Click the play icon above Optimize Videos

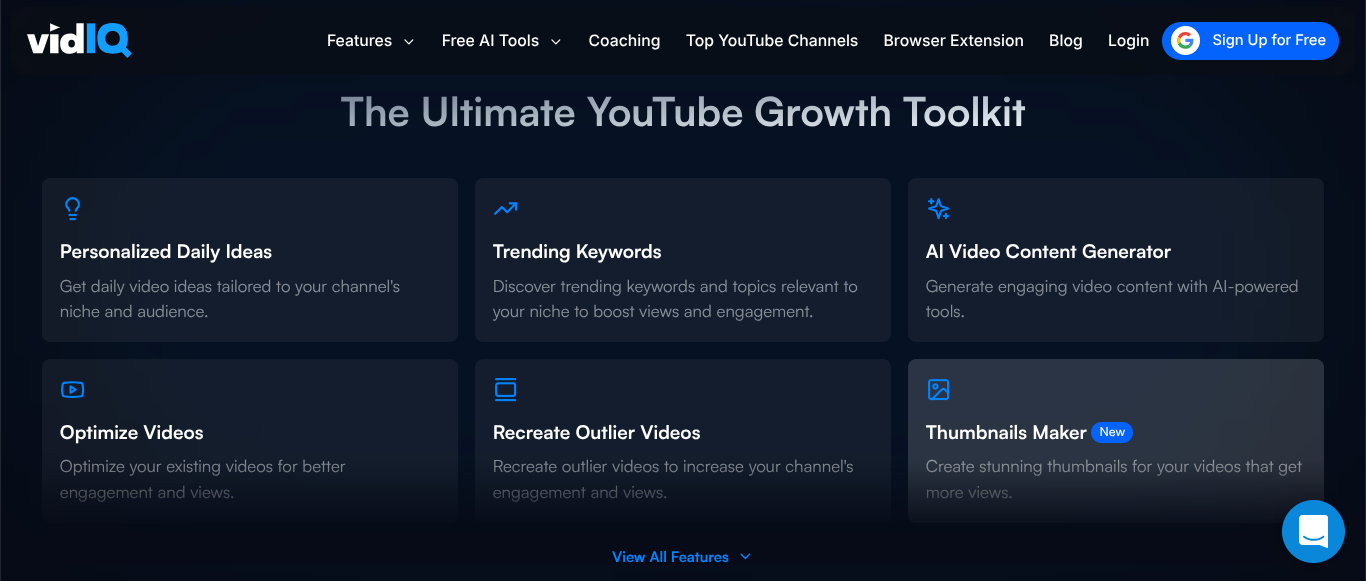point(72,389)
